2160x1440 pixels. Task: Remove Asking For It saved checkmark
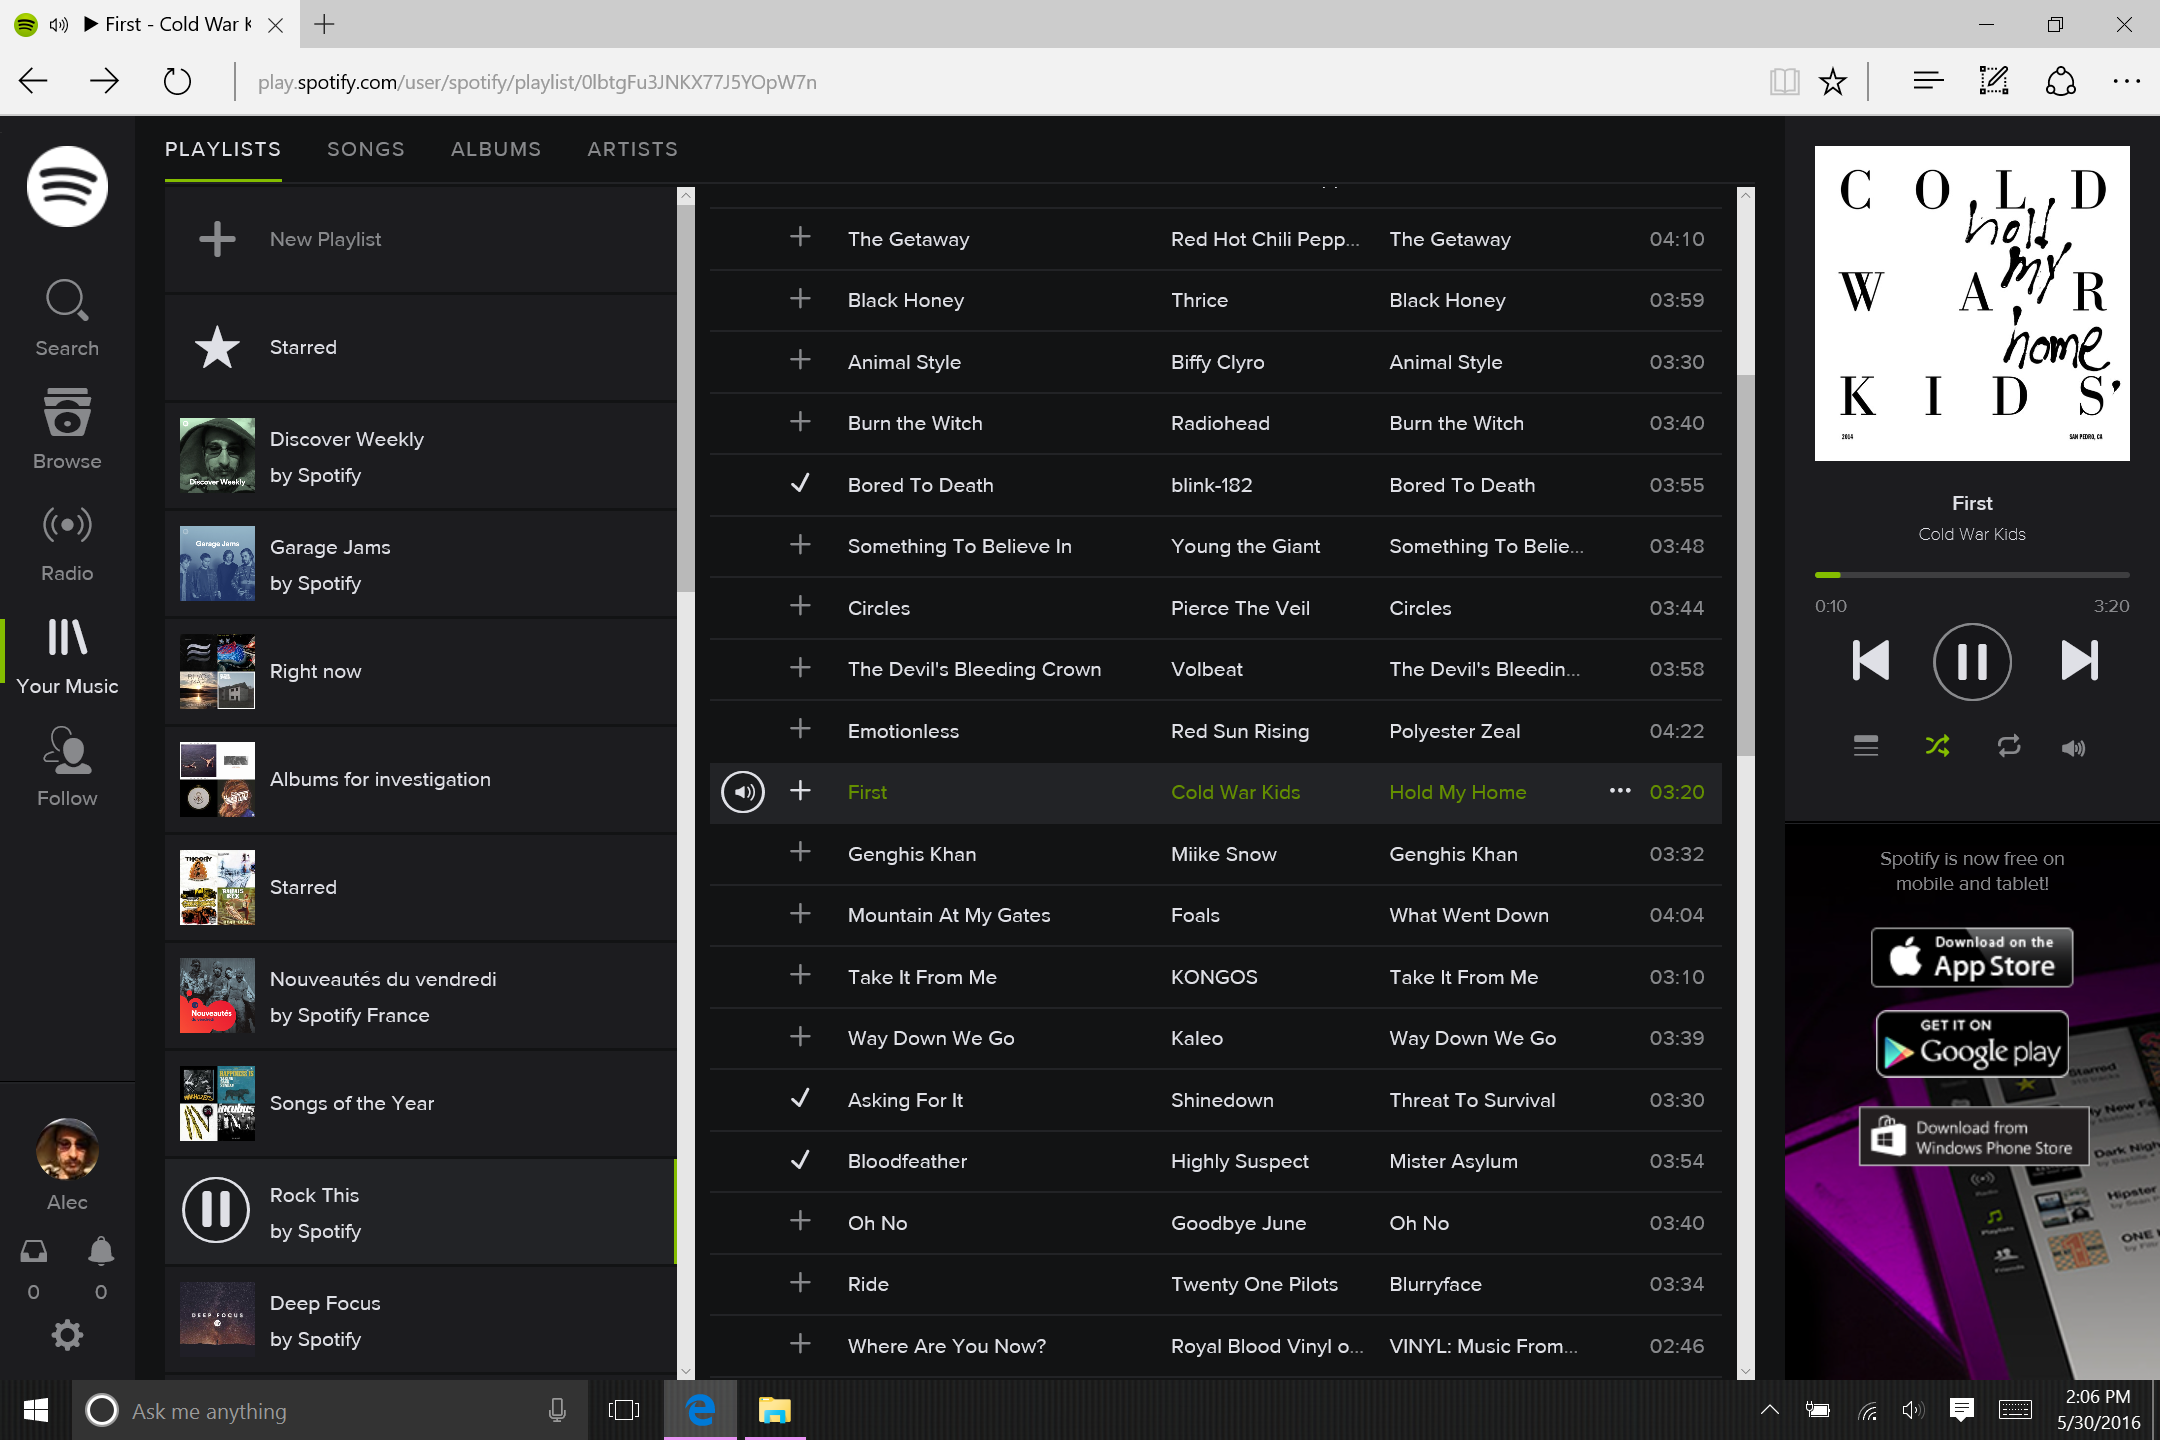pyautogui.click(x=800, y=1099)
